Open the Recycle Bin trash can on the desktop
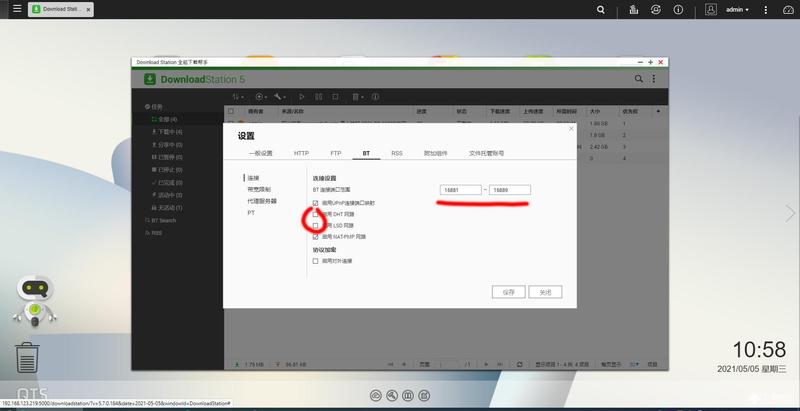The width and height of the screenshot is (800, 411). point(27,357)
